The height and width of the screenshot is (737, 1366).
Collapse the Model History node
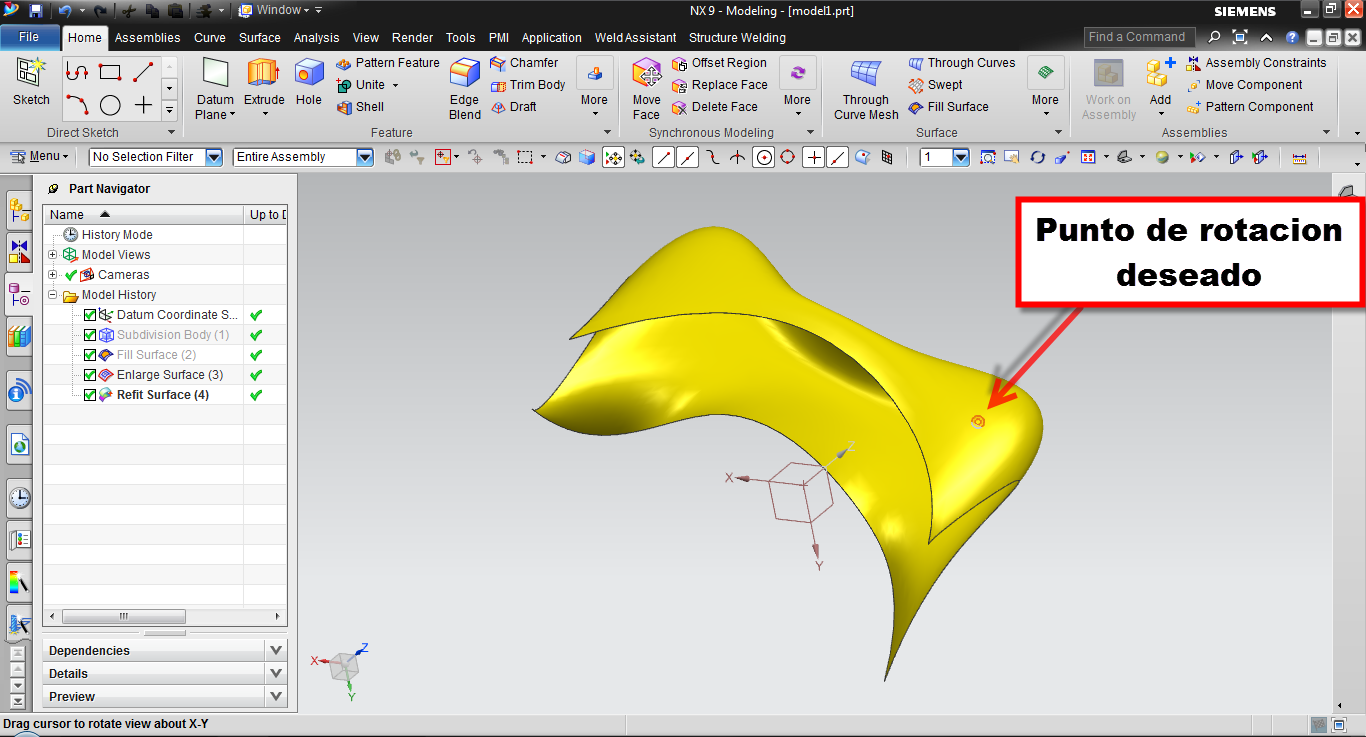coord(53,295)
